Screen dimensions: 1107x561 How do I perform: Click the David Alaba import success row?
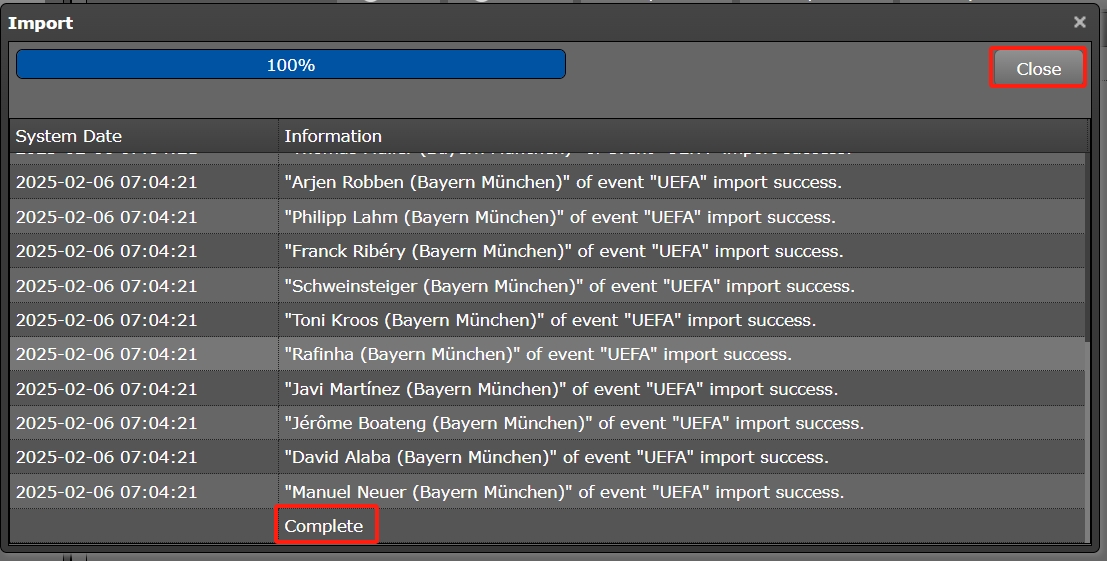click(x=556, y=457)
